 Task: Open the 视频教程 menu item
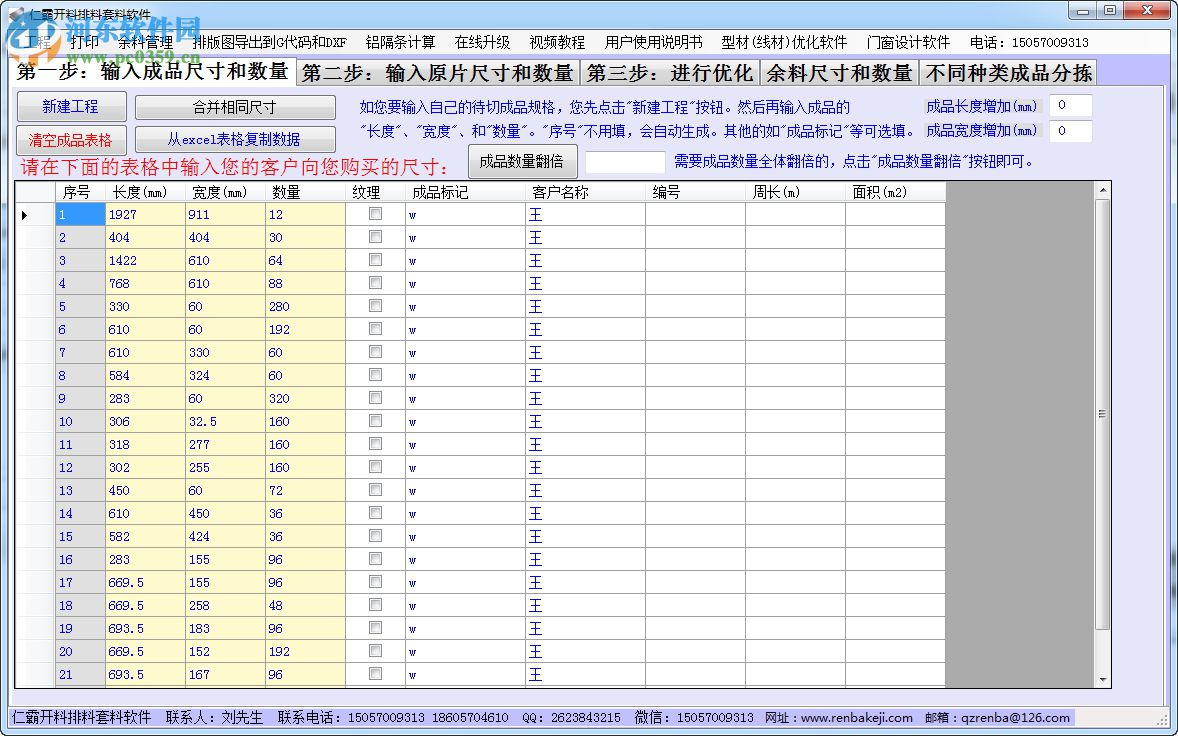[x=557, y=42]
